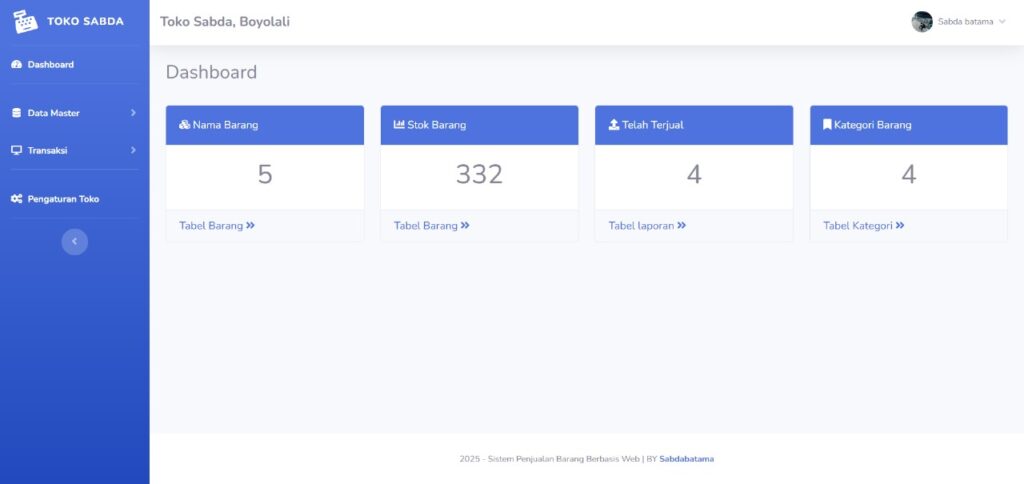1024x484 pixels.
Task: Click the value 5 in Nama Barang card
Action: (x=264, y=175)
